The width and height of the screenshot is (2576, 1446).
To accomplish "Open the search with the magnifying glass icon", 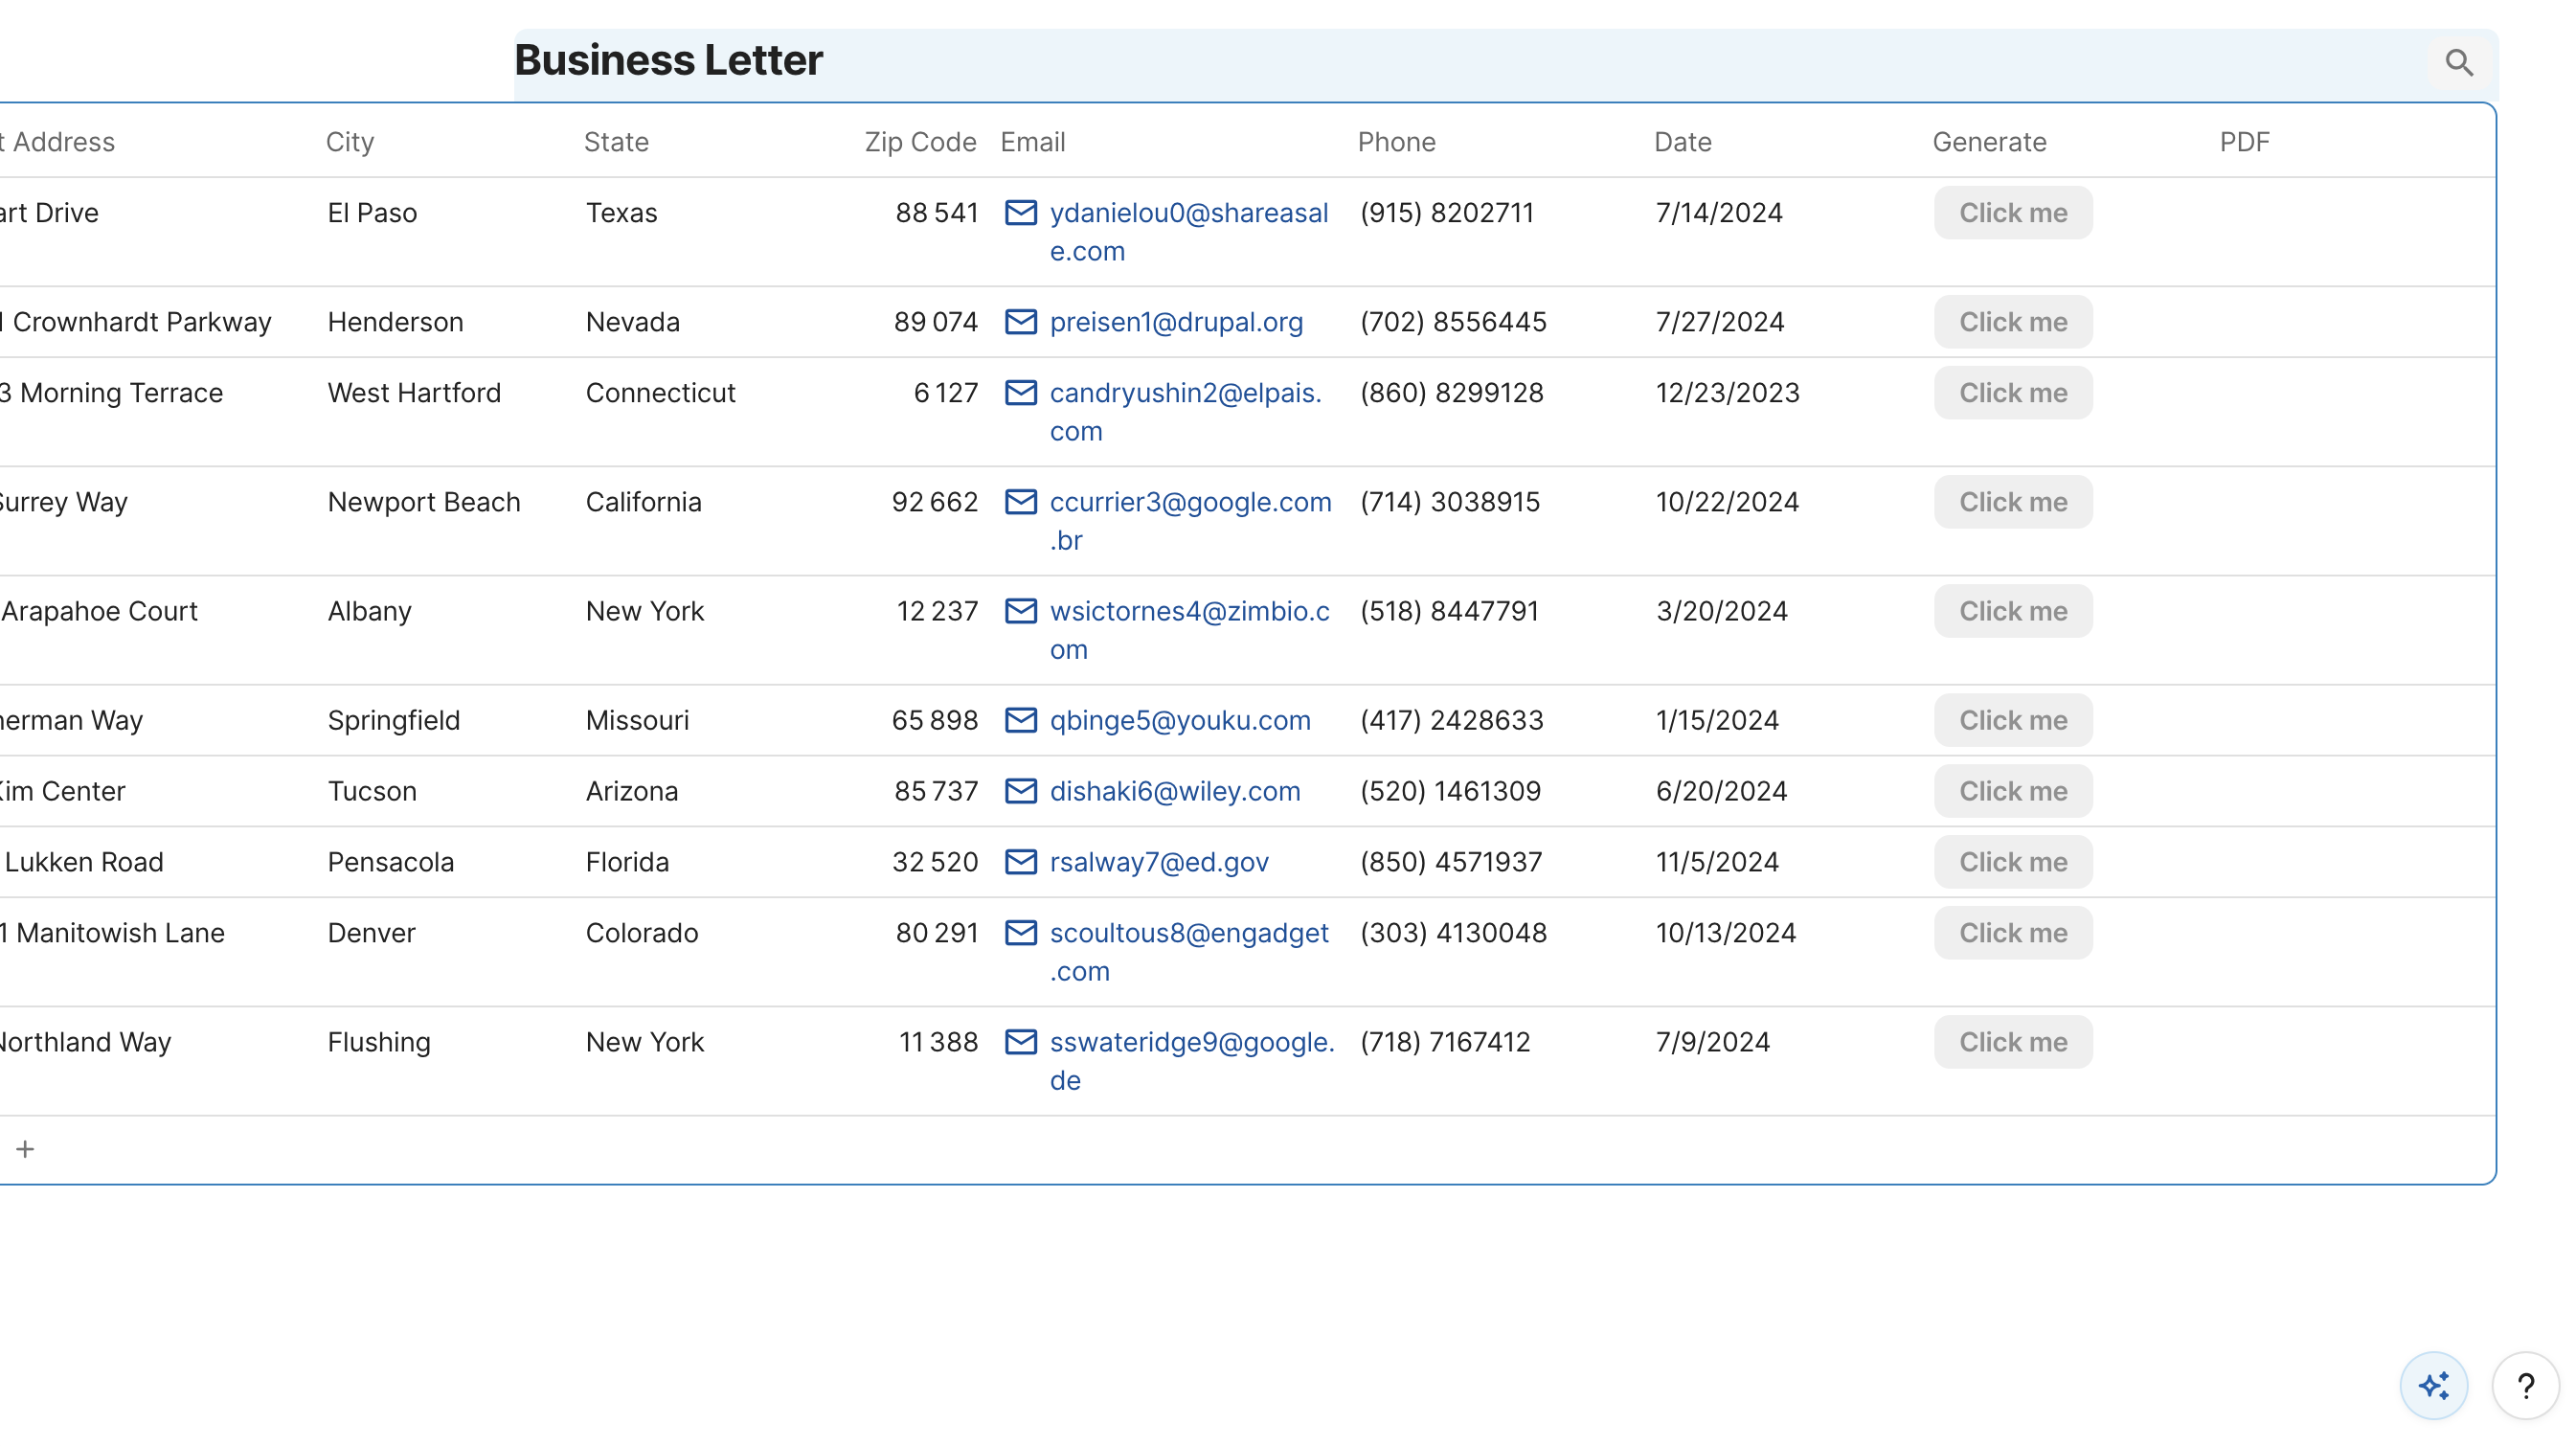I will pos(2460,62).
